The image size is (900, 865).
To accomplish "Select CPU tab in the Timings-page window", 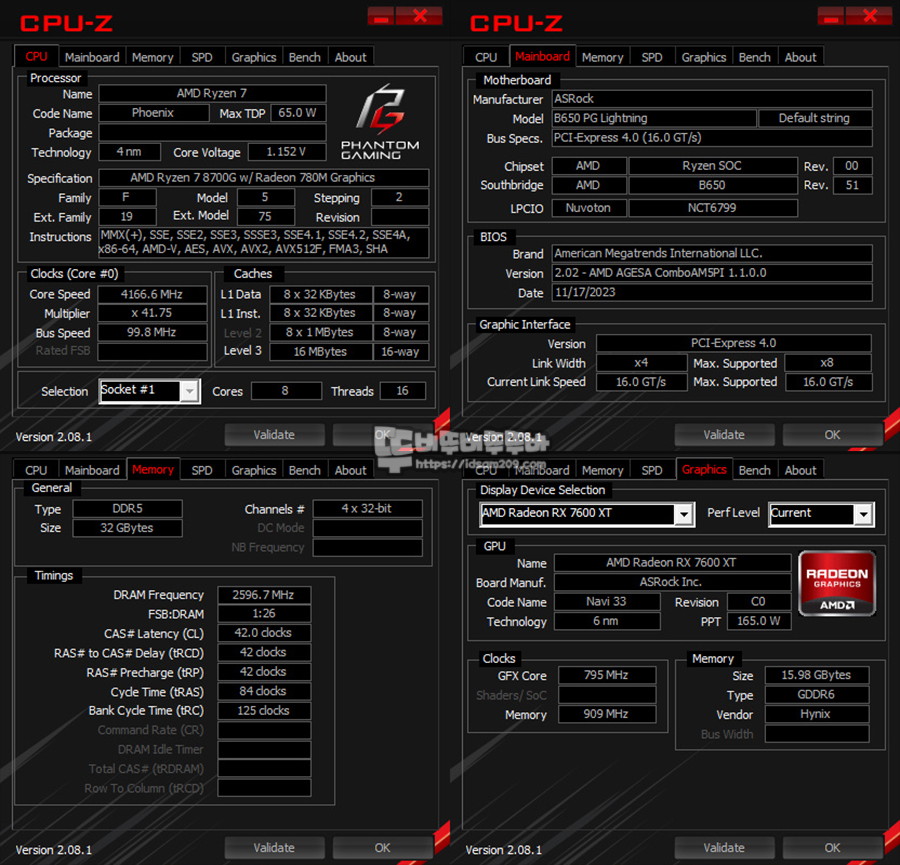I will point(36,470).
